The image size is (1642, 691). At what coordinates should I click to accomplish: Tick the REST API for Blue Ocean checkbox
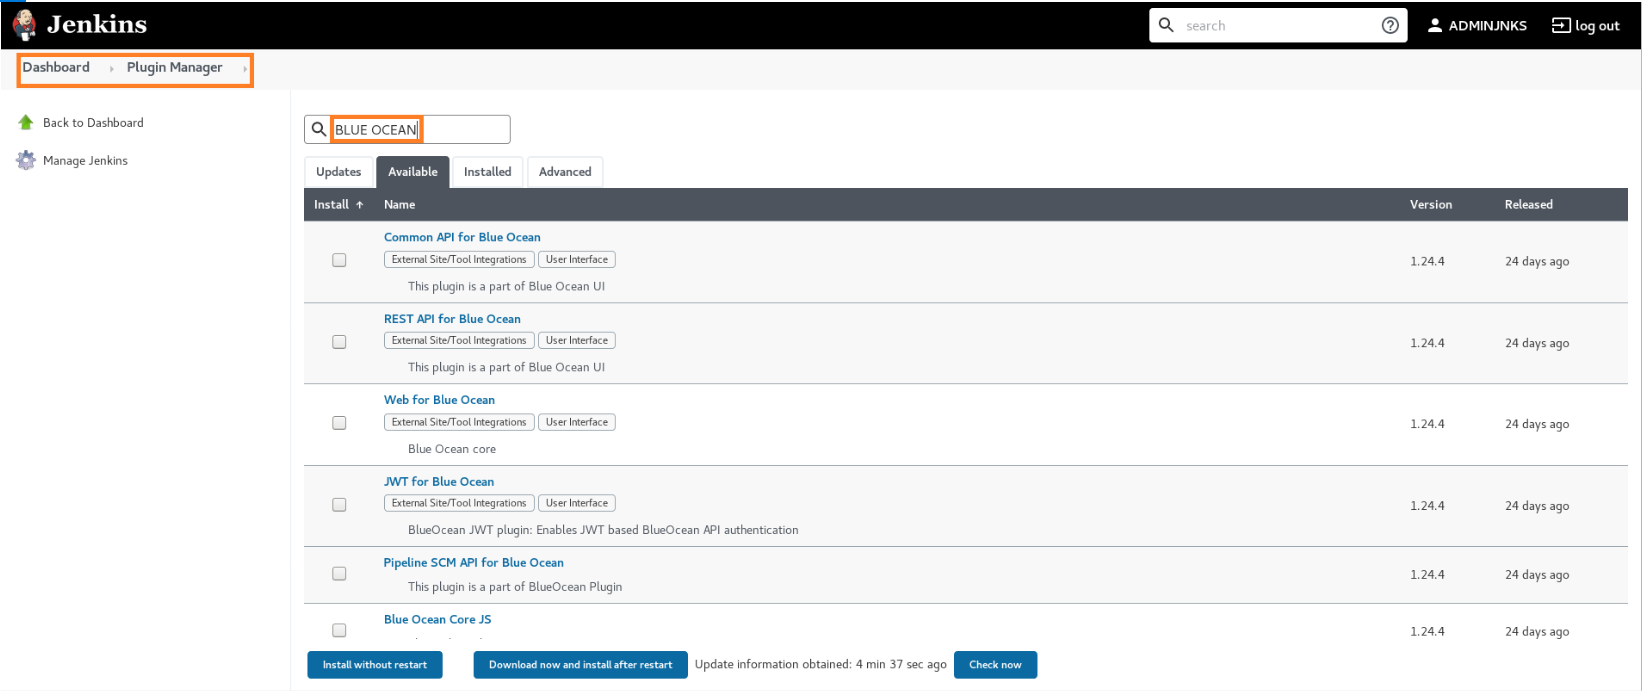point(339,342)
